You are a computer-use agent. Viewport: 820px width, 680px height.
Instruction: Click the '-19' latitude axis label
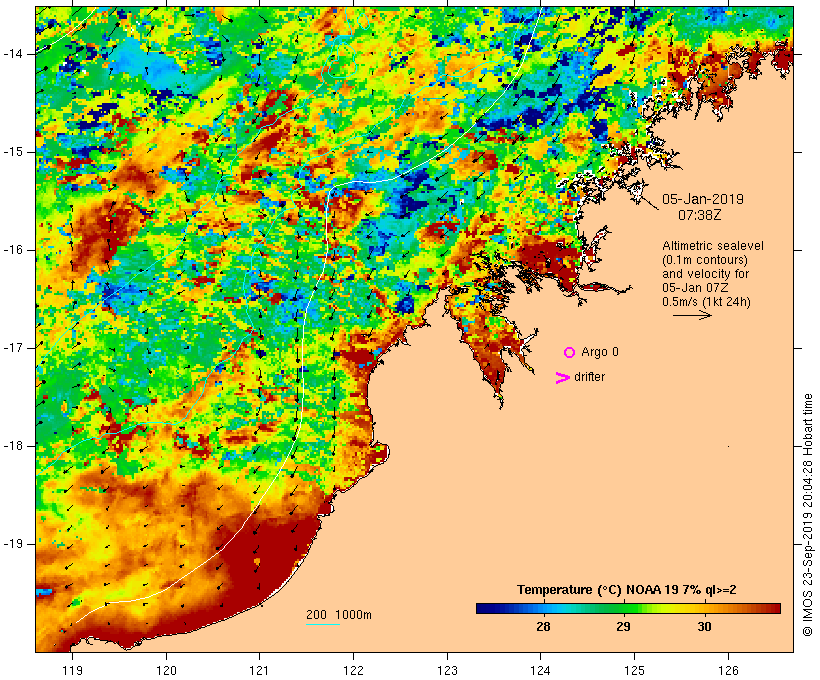[12, 544]
